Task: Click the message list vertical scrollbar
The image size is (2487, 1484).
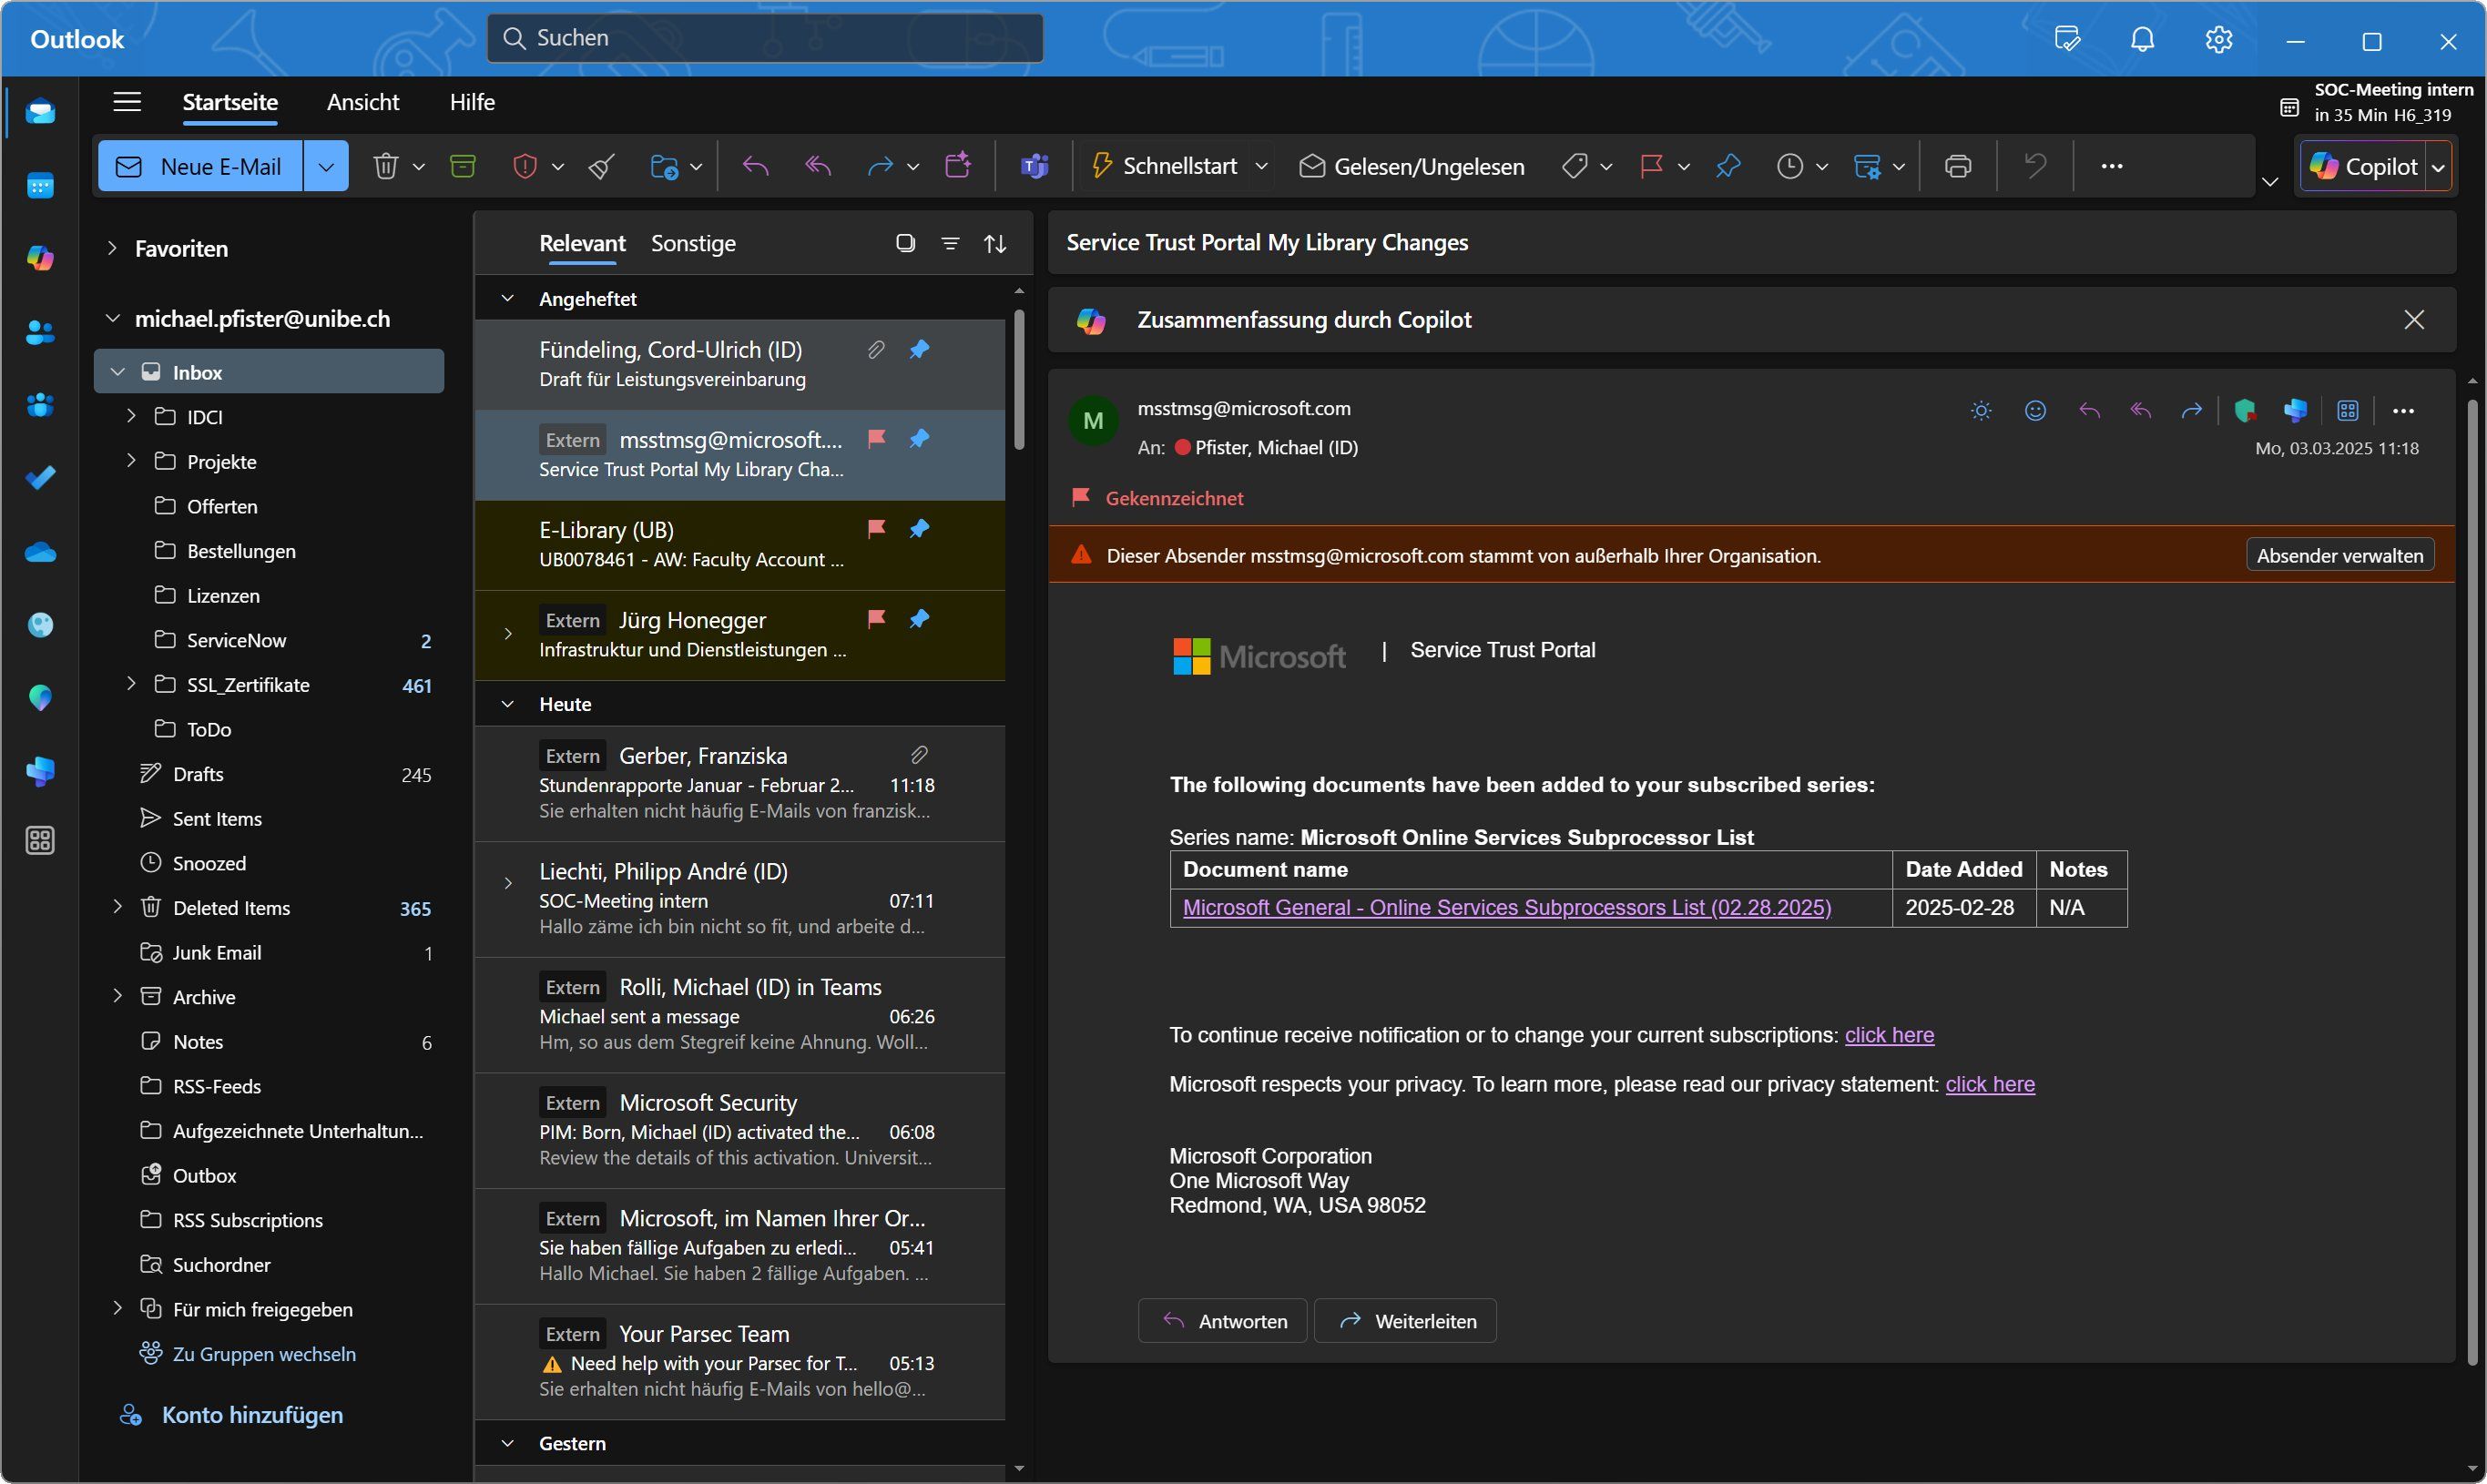Action: 1018,380
